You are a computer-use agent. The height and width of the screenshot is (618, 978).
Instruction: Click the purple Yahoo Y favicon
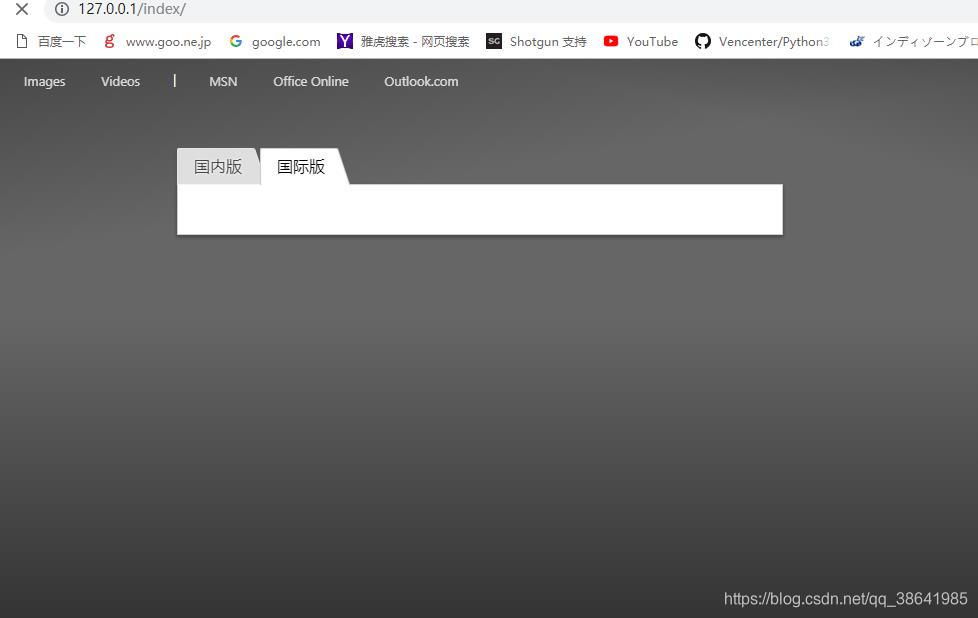345,41
